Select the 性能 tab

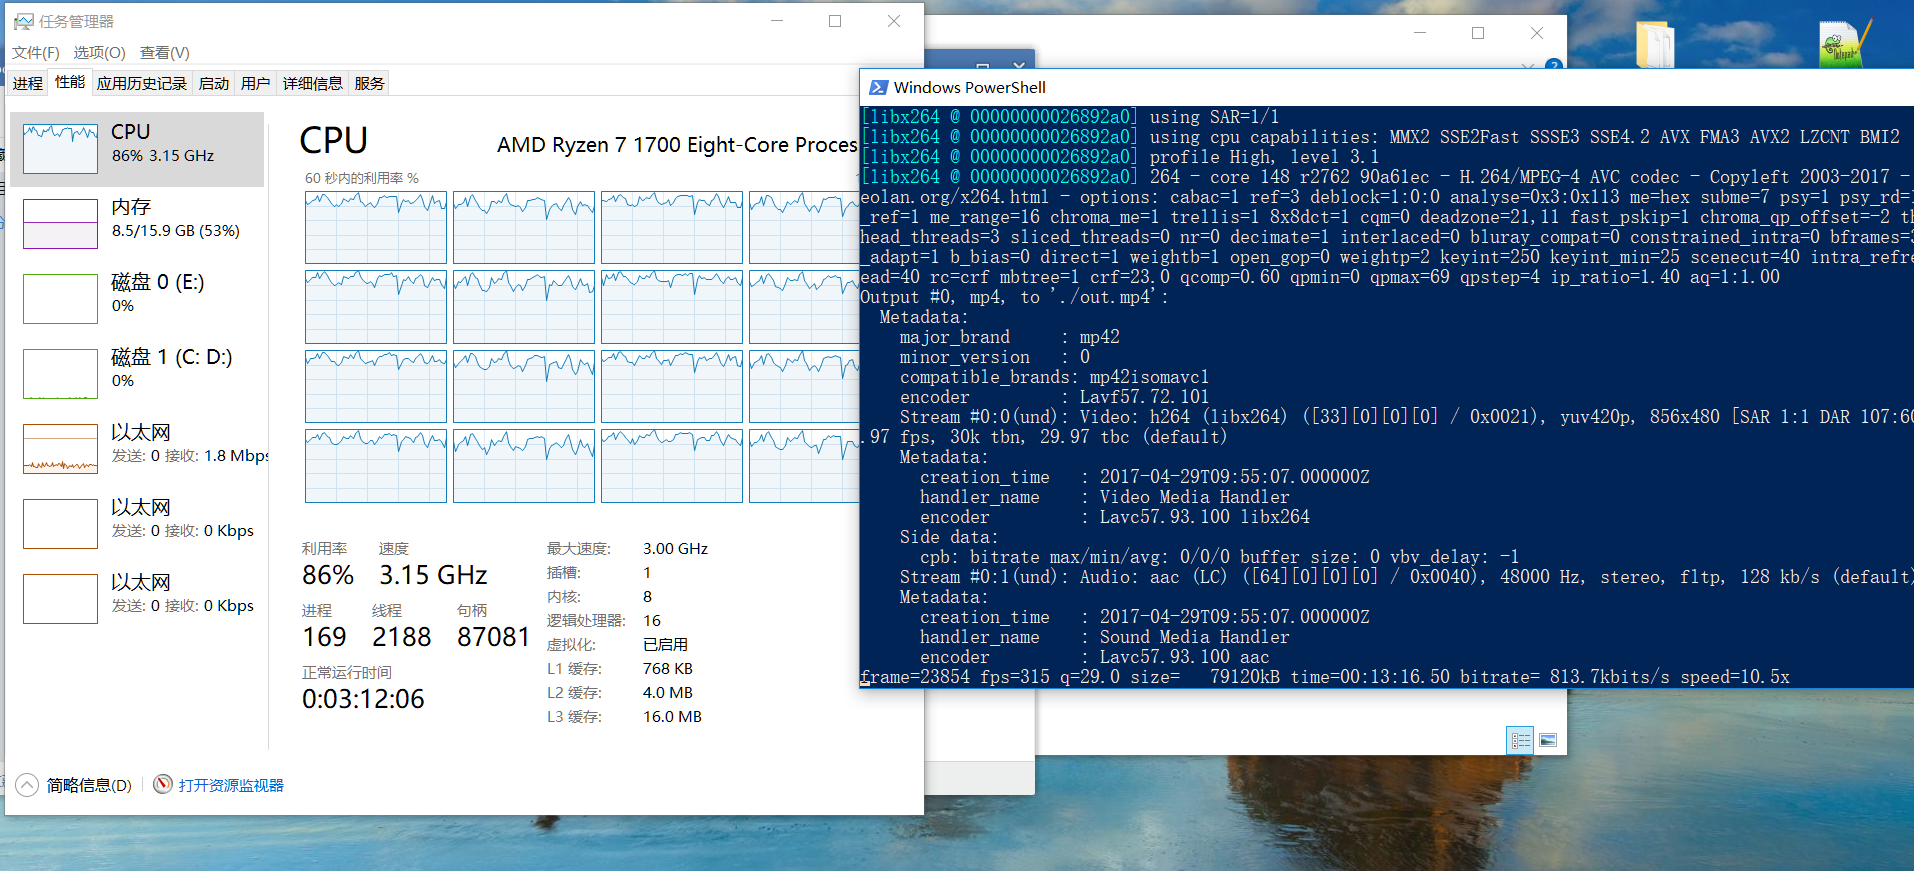point(70,82)
